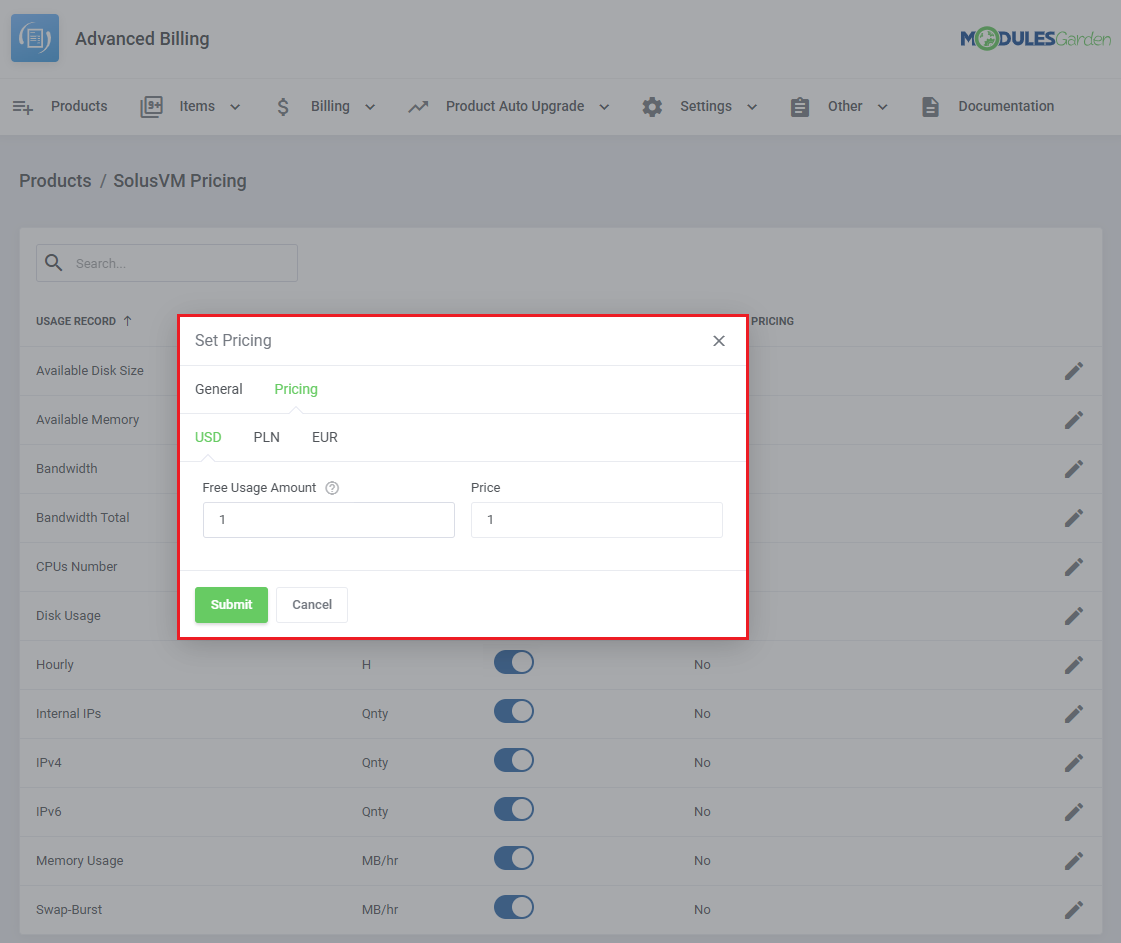Image resolution: width=1121 pixels, height=943 pixels.
Task: Switch to the General tab
Action: [x=219, y=389]
